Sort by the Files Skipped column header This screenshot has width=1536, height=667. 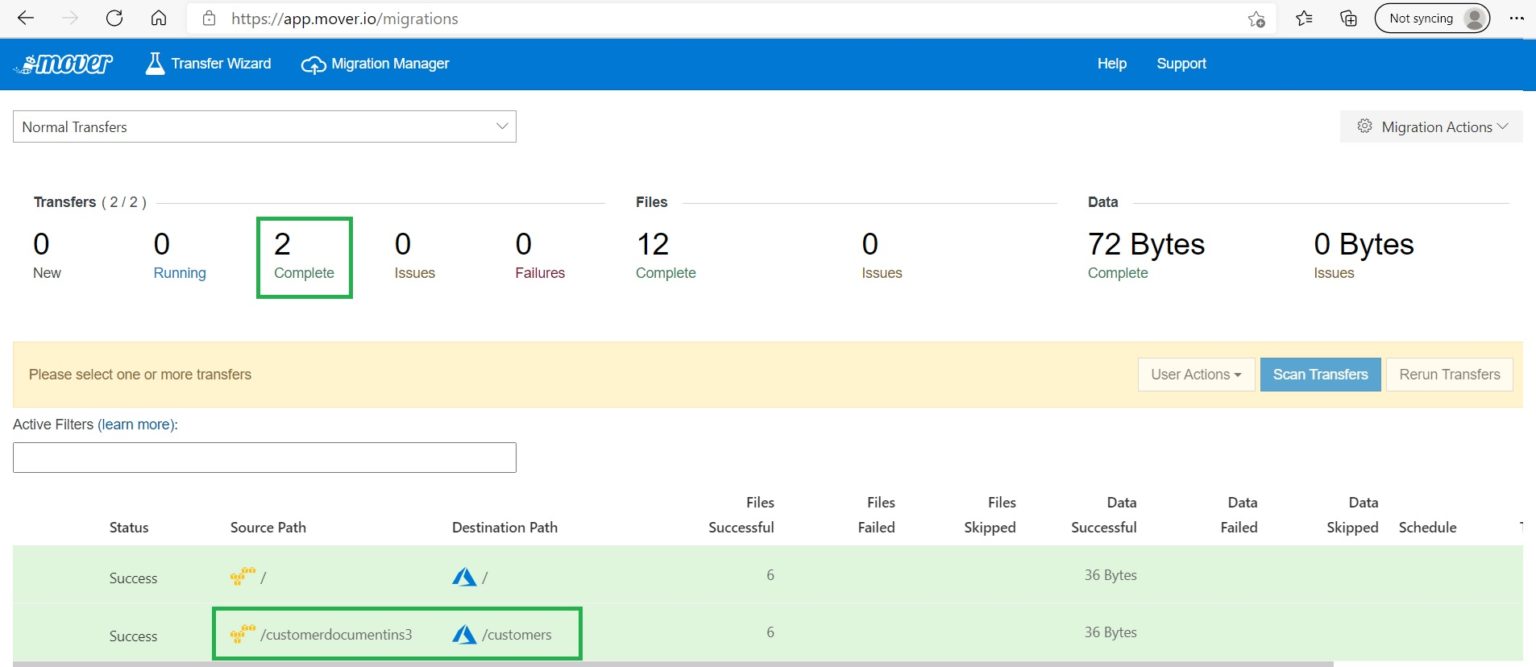tap(990, 515)
